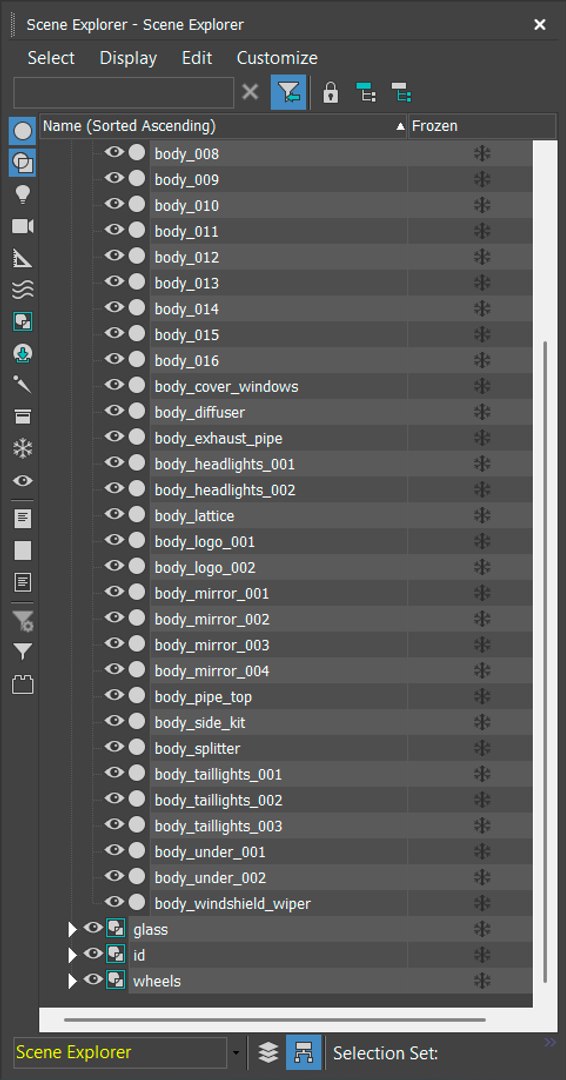The width and height of the screenshot is (566, 1080).
Task: Toggle Display Frozen Objects snowflake sidebar icon
Action: [23, 449]
